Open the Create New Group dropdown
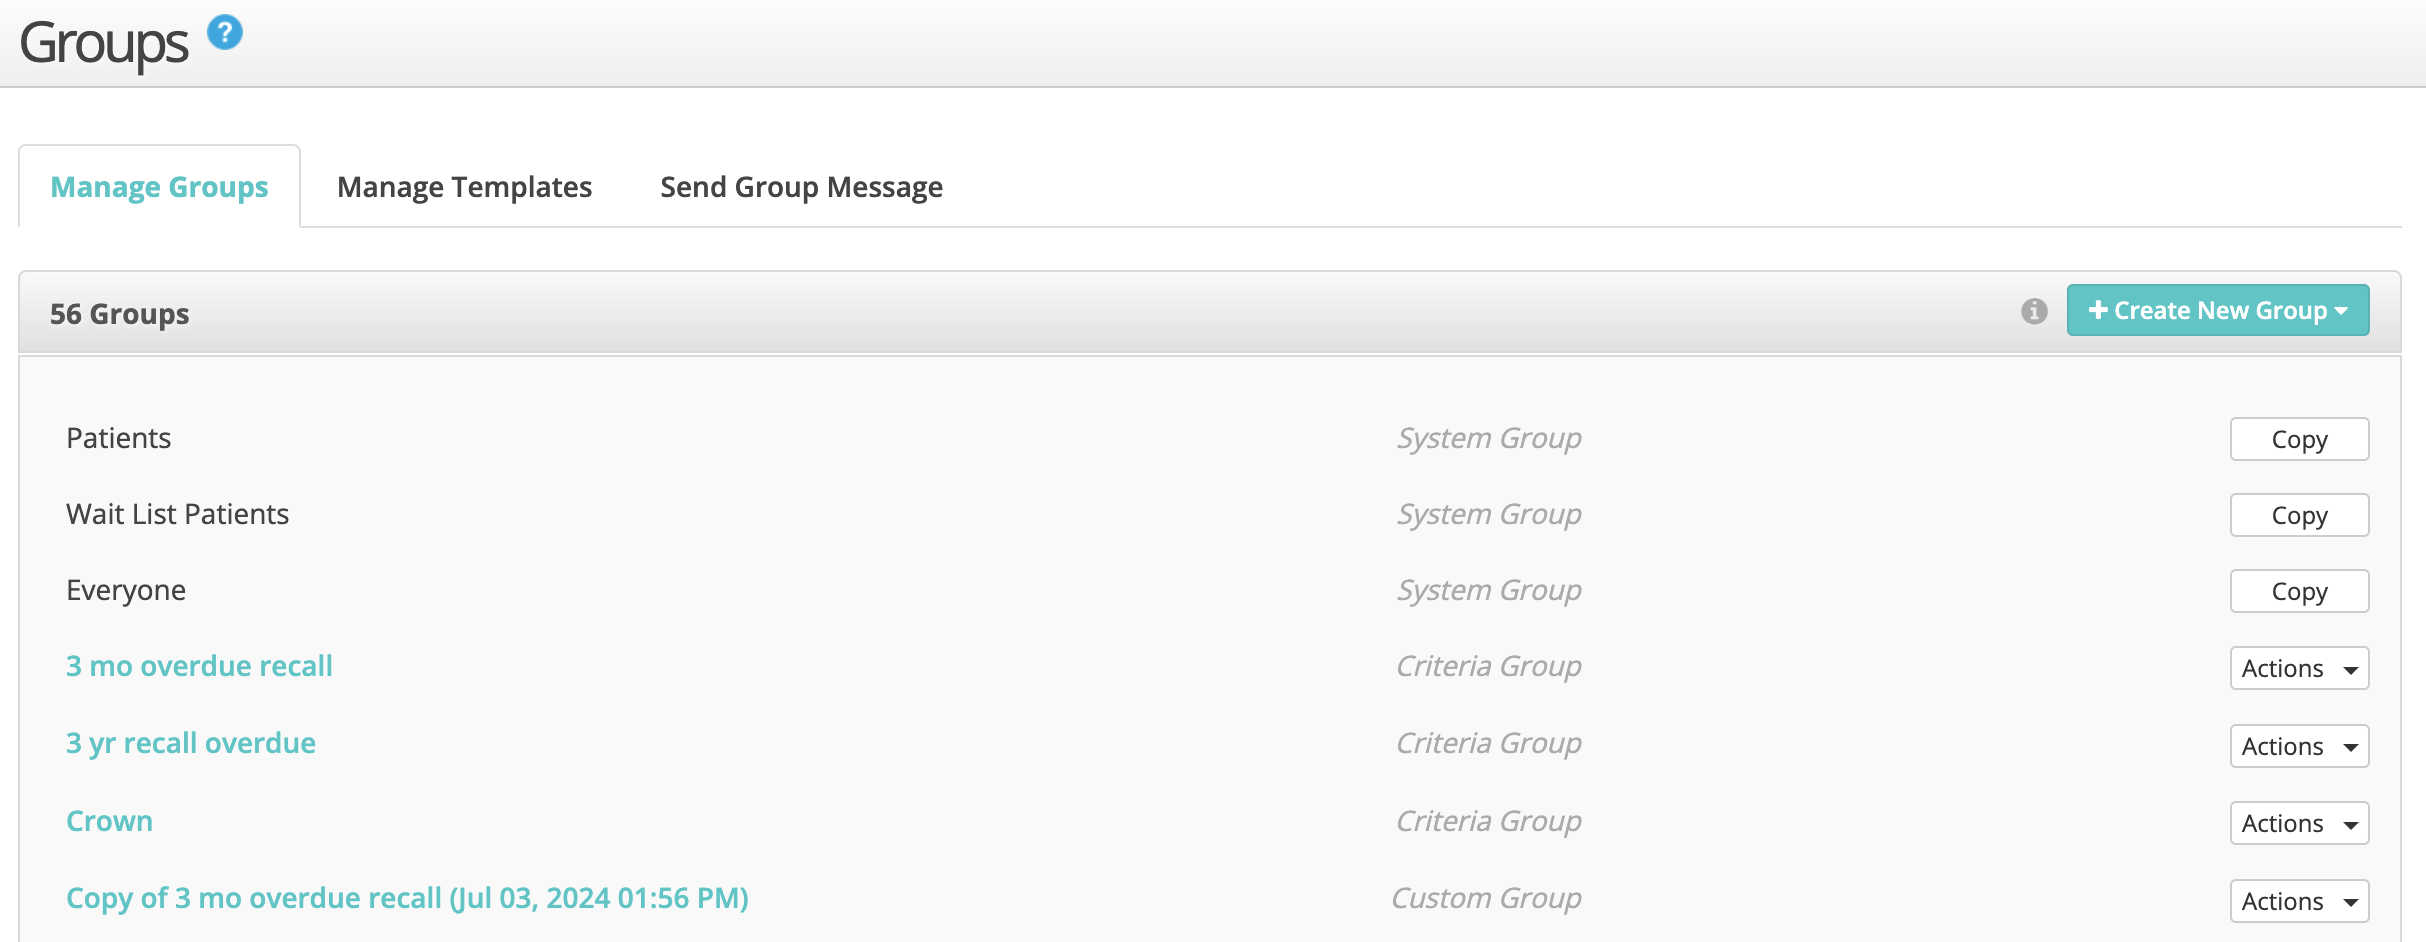2426x942 pixels. click(x=2218, y=310)
